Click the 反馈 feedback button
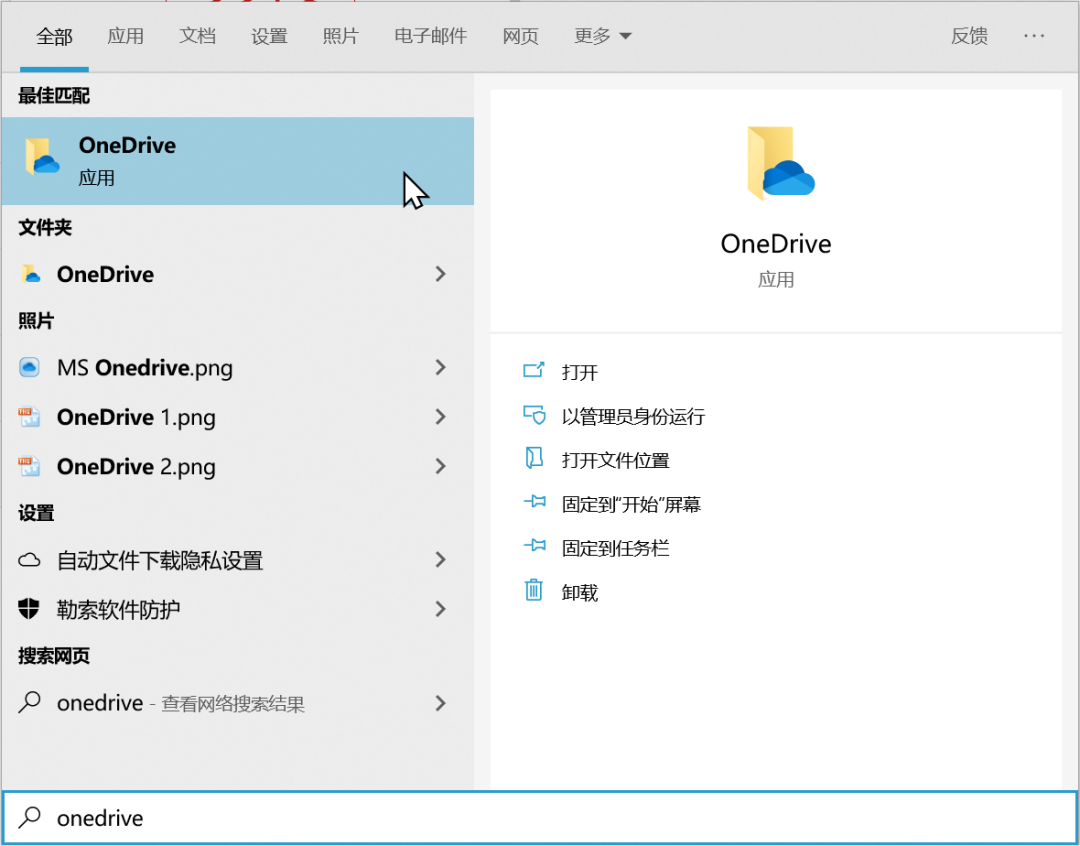Viewport: 1080px width, 846px height. pyautogui.click(x=968, y=36)
